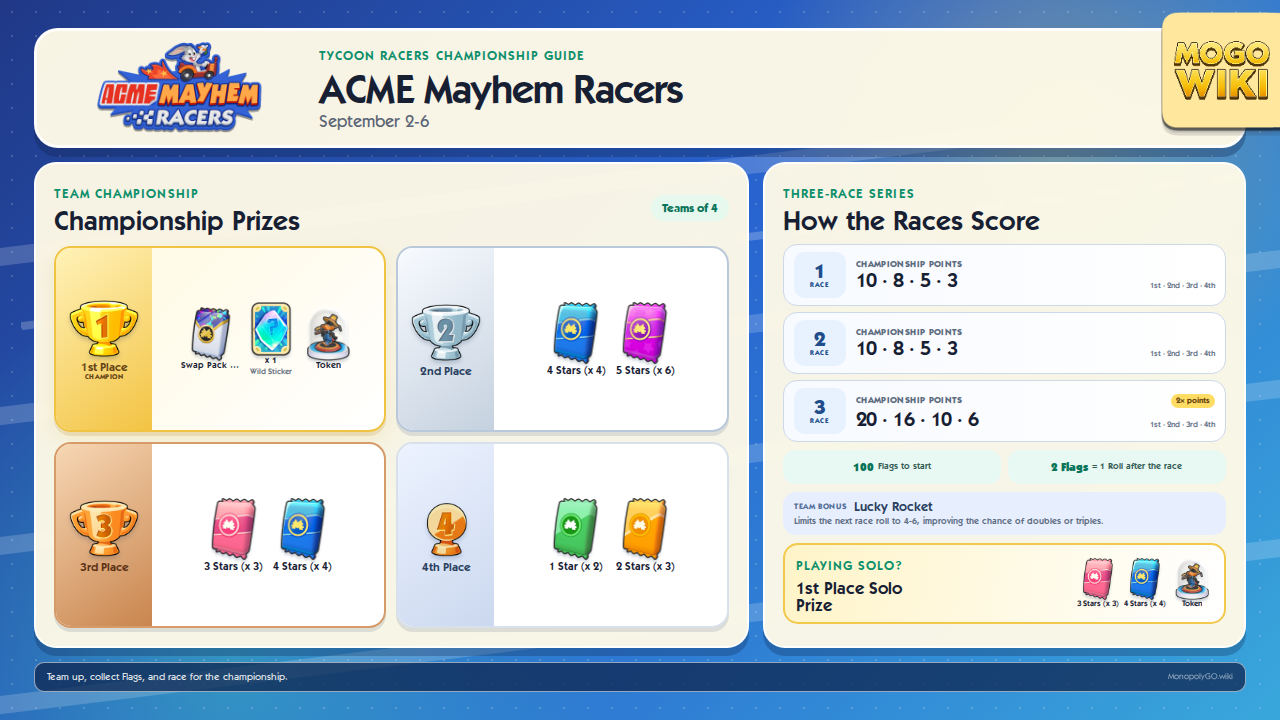Click the pink 3 Stars pack in 3rd Place

(233, 529)
